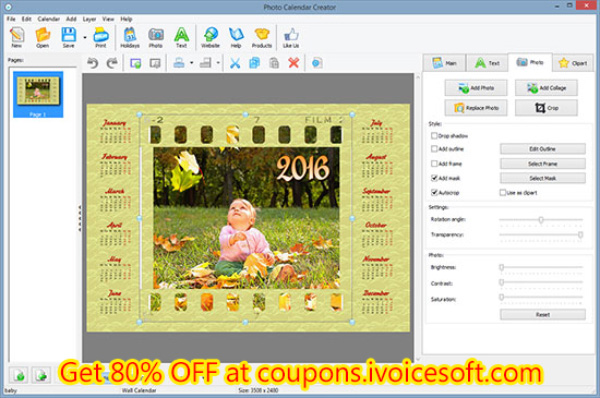Expand the dropdown arrow beside the blue layer icon

[192, 63]
